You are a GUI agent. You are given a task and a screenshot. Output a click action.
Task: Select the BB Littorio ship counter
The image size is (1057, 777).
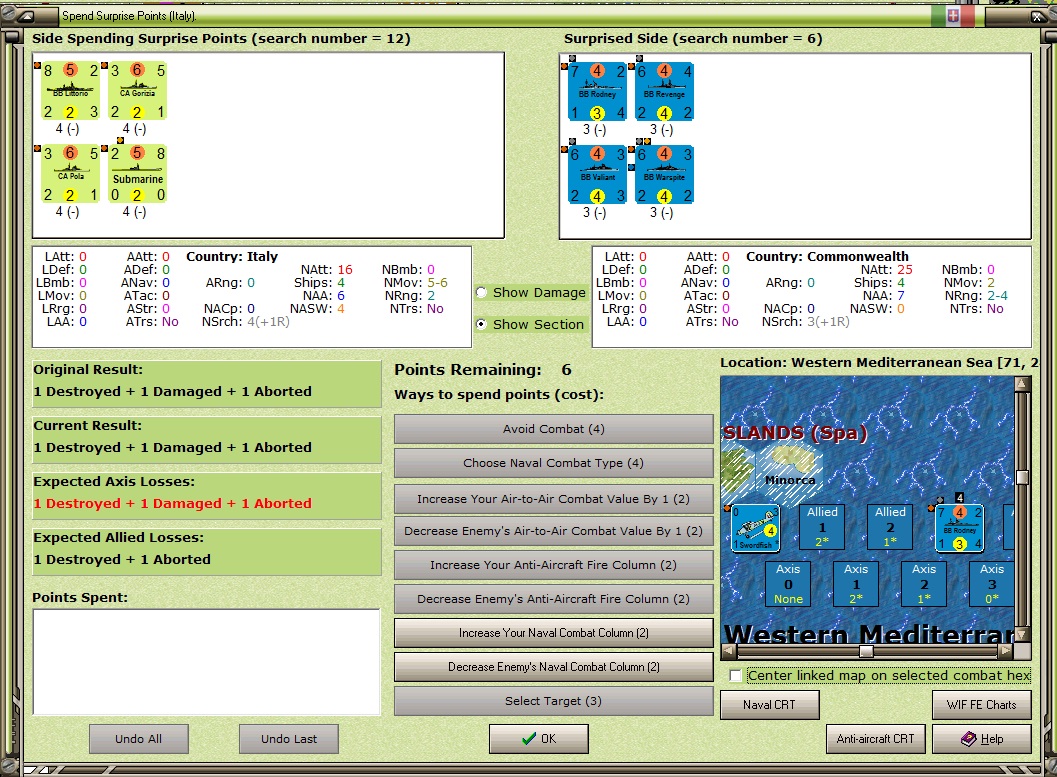point(70,91)
